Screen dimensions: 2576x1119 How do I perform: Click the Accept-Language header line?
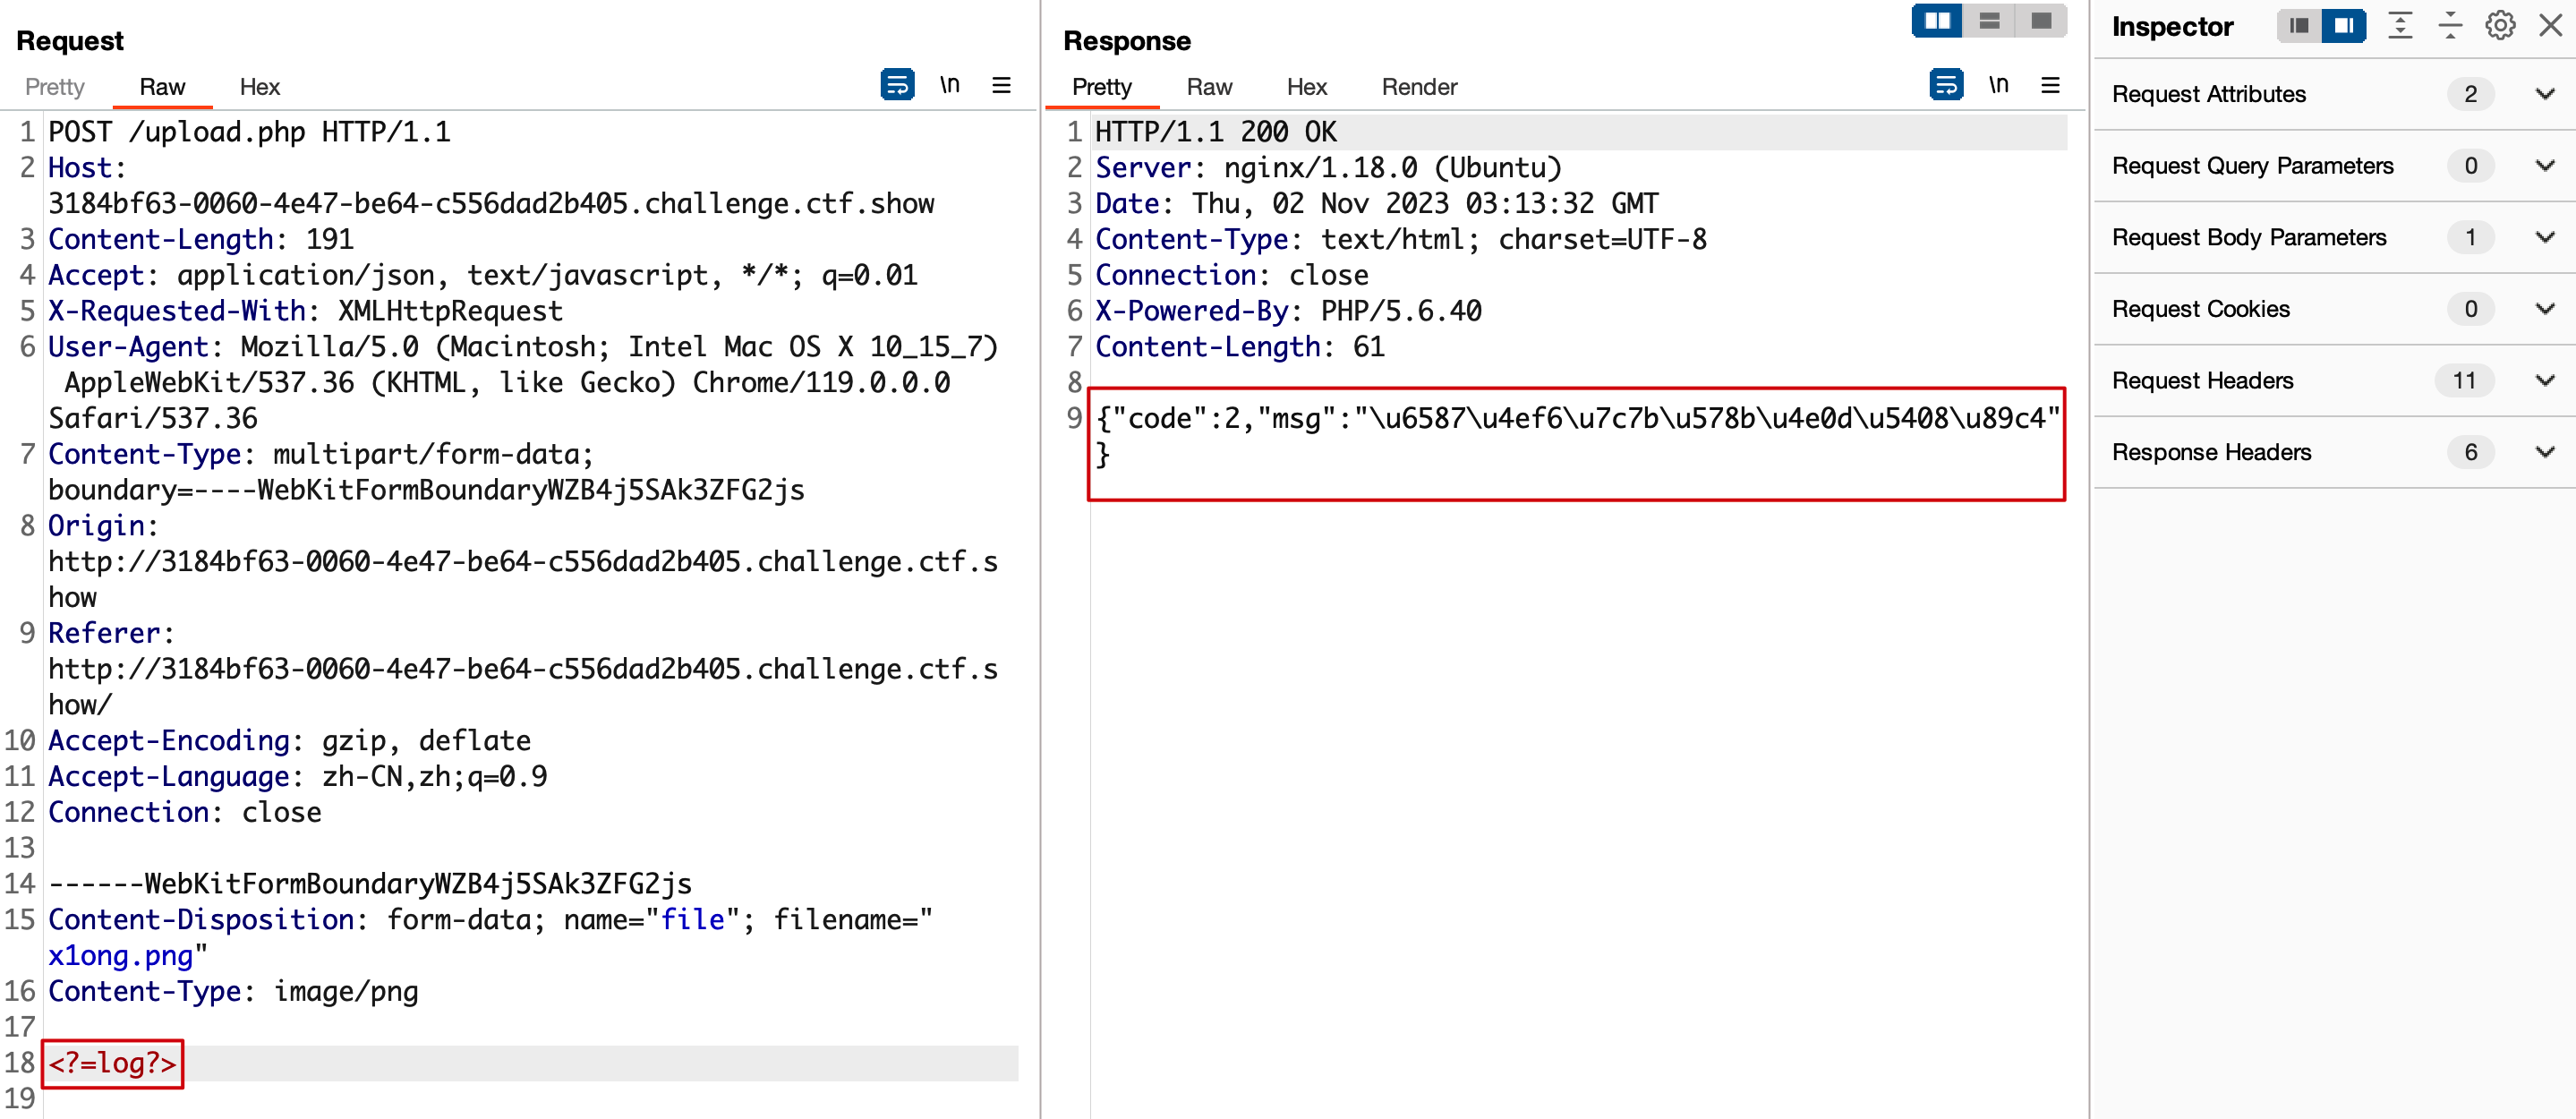[297, 777]
